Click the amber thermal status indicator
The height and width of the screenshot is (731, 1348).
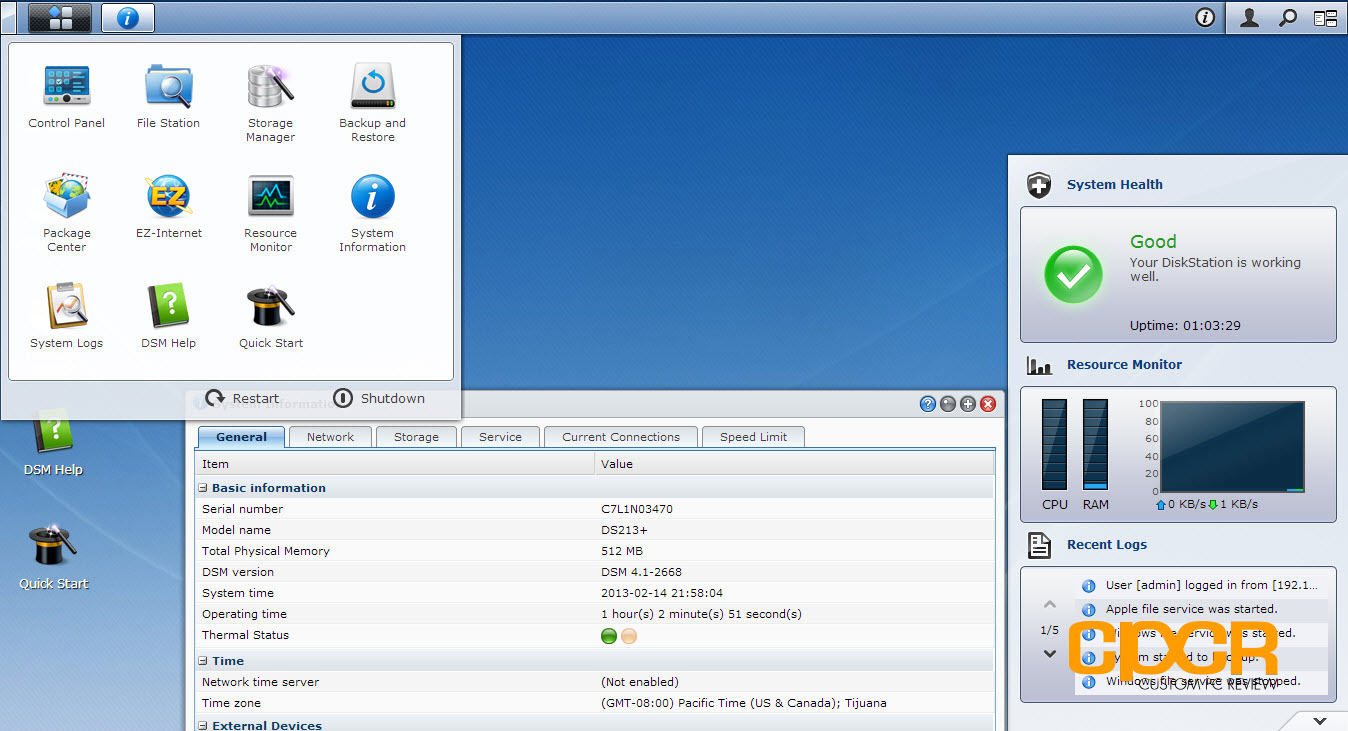coord(629,636)
